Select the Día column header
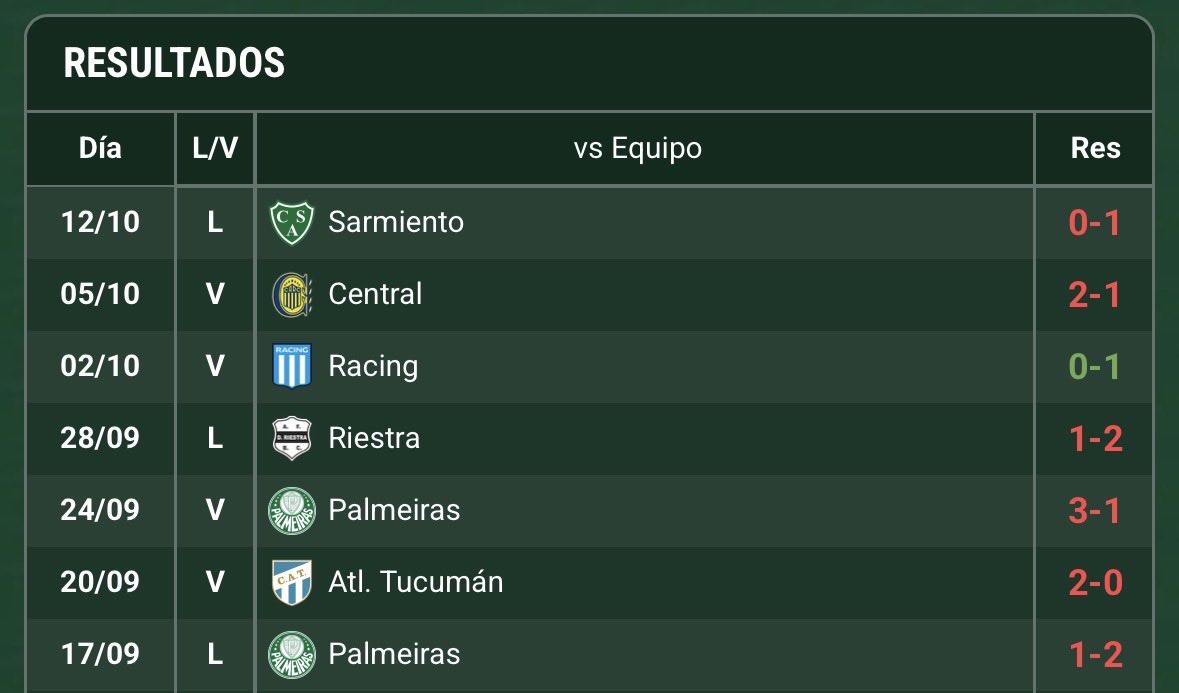Screen dimensions: 1179x693 (100, 148)
